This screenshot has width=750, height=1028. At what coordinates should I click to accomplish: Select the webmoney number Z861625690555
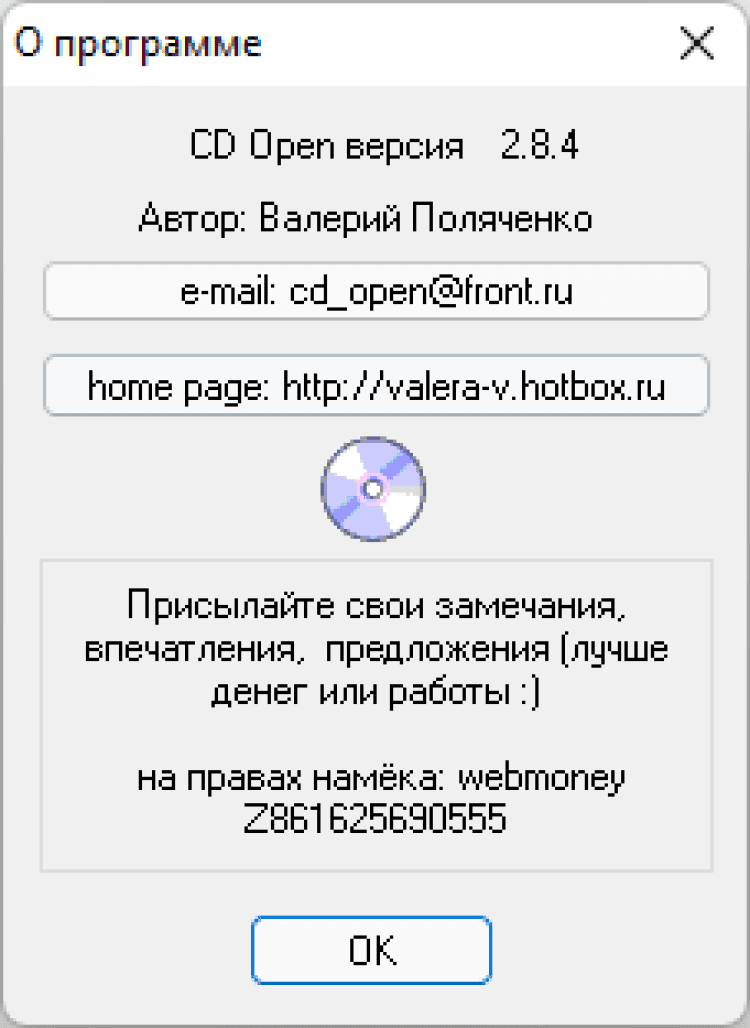375,819
